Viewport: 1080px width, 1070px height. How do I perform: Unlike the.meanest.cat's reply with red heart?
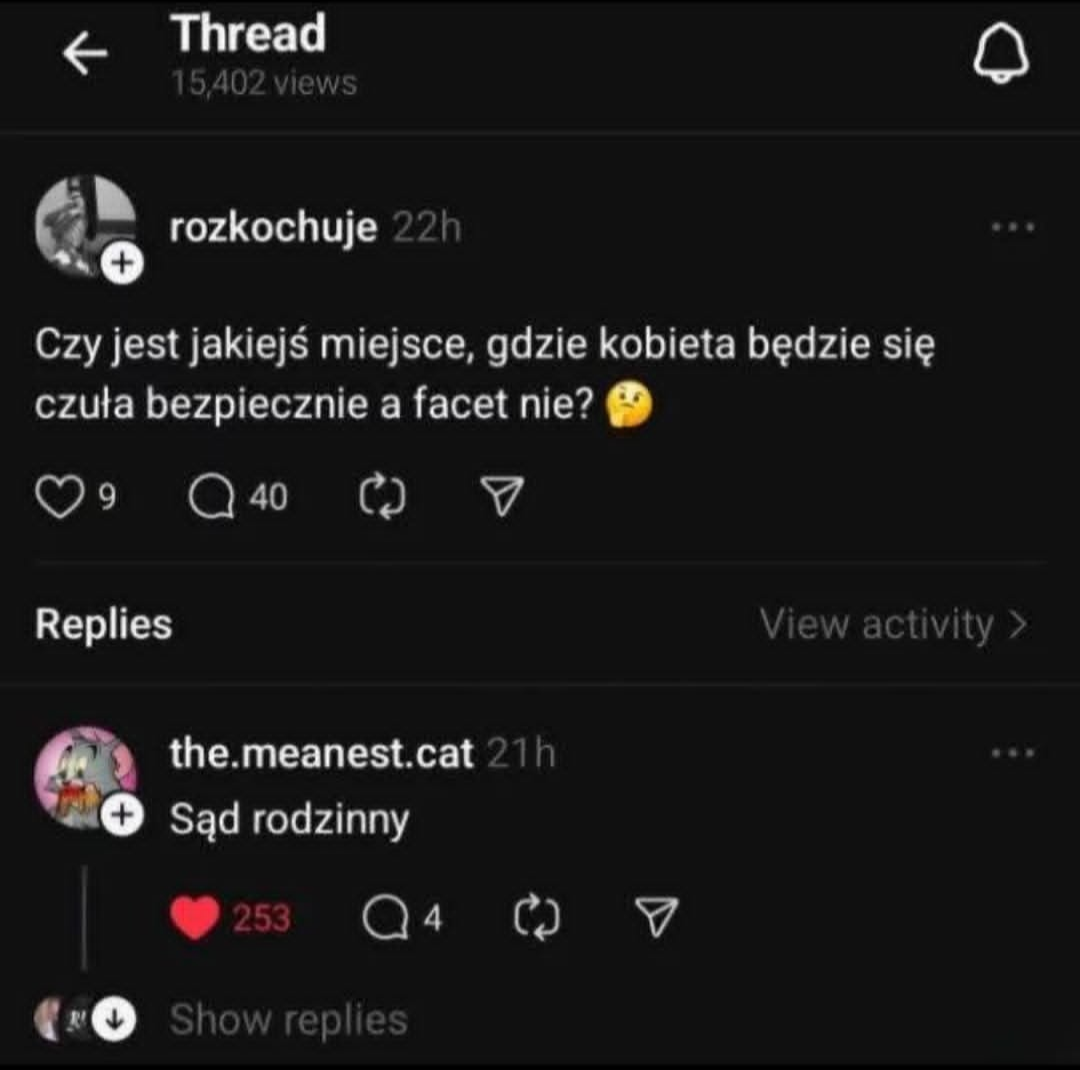195,917
